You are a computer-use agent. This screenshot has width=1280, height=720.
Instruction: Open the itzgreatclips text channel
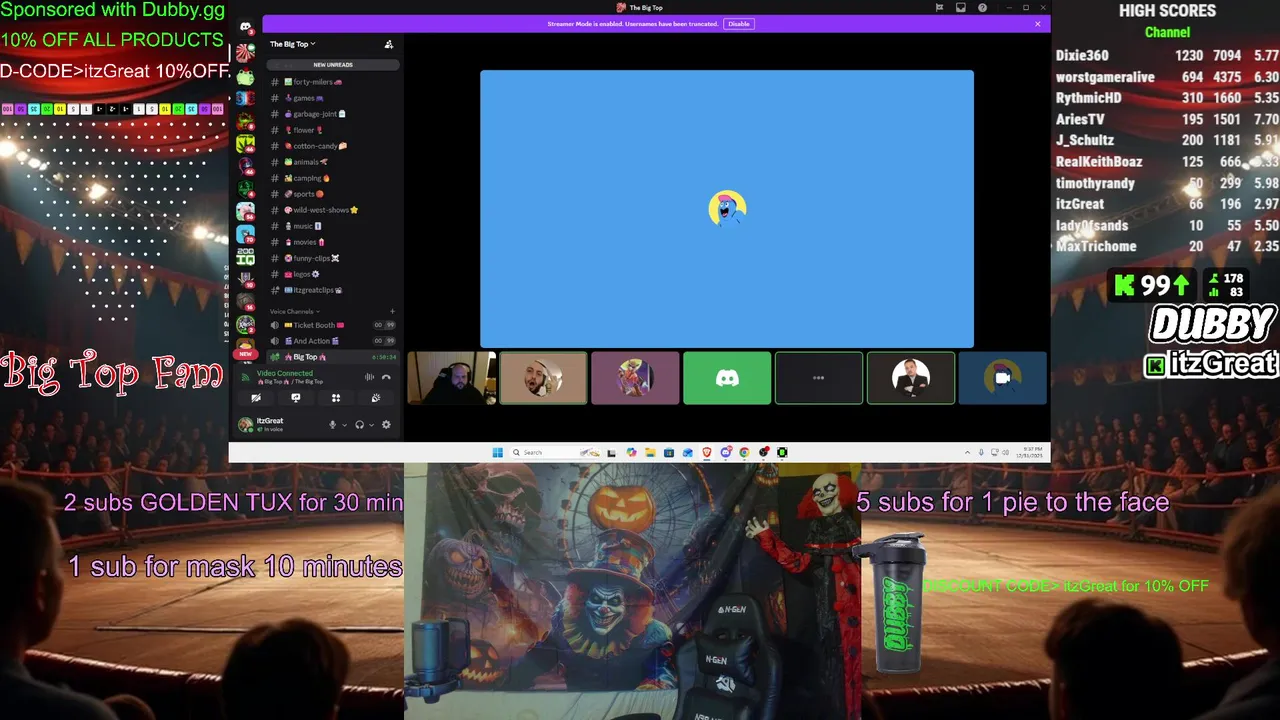tap(333, 290)
